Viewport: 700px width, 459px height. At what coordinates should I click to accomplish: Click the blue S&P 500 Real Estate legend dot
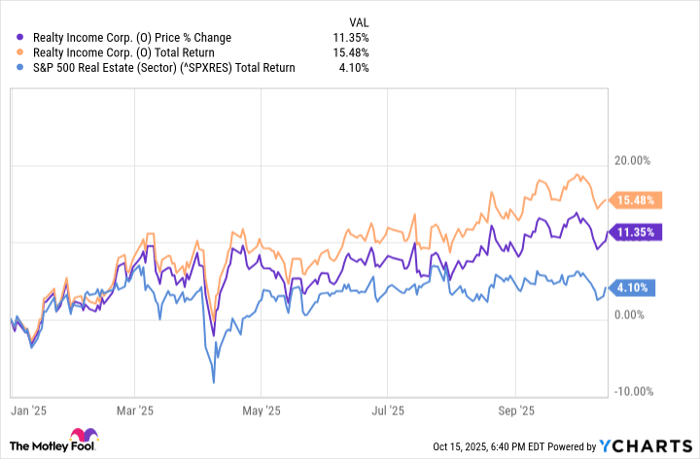pos(21,68)
